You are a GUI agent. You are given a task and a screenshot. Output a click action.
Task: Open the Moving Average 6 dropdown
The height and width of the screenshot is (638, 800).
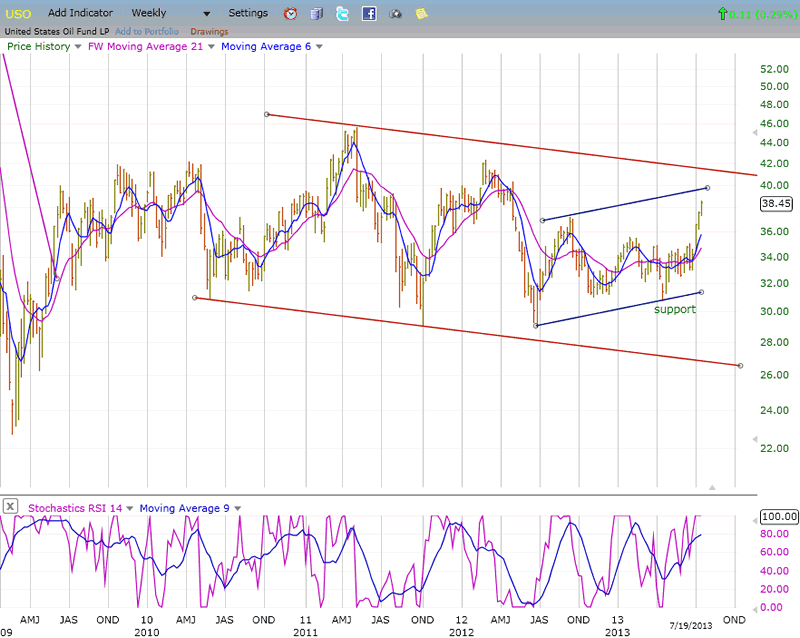(x=318, y=47)
